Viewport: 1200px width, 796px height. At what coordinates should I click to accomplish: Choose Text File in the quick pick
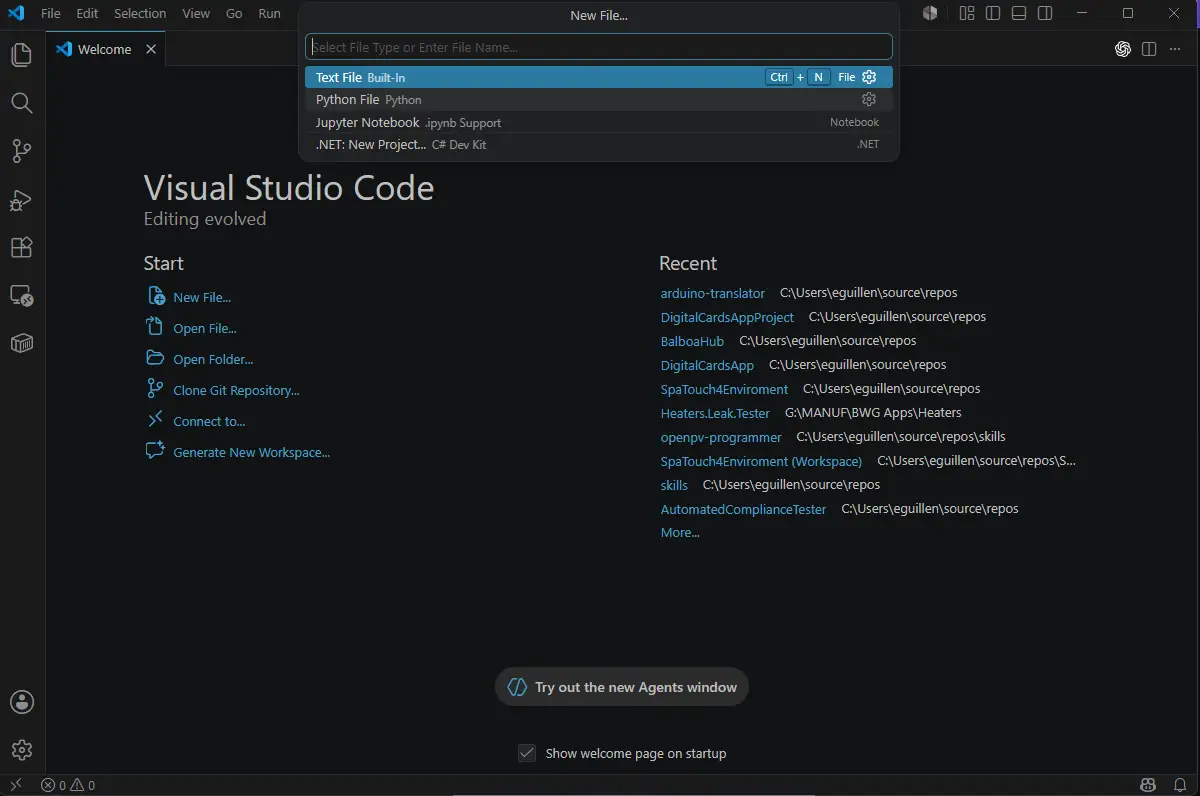(x=598, y=77)
